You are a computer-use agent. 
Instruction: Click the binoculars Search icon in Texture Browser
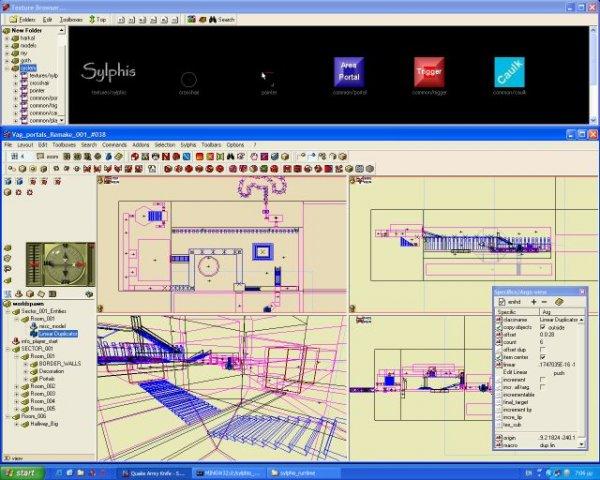coord(213,19)
